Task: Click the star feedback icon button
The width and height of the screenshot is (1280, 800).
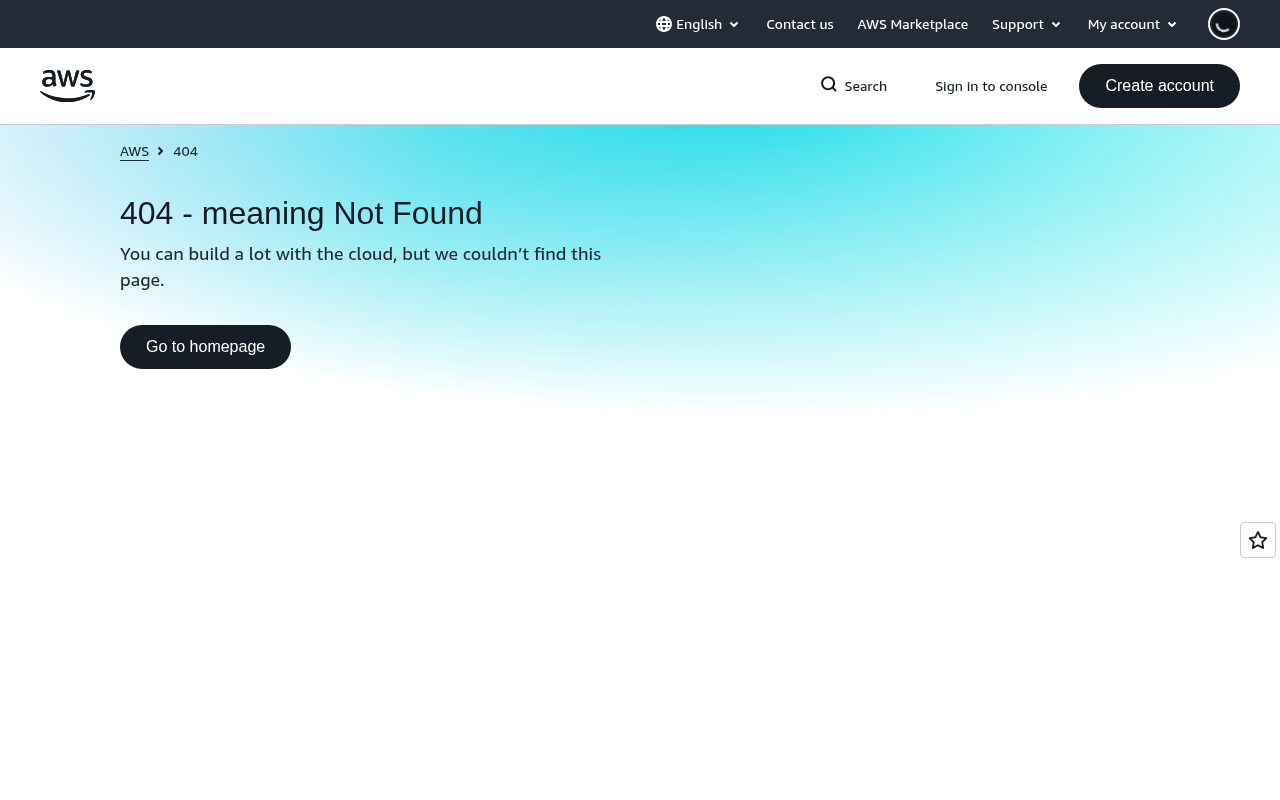Action: pyautogui.click(x=1258, y=540)
